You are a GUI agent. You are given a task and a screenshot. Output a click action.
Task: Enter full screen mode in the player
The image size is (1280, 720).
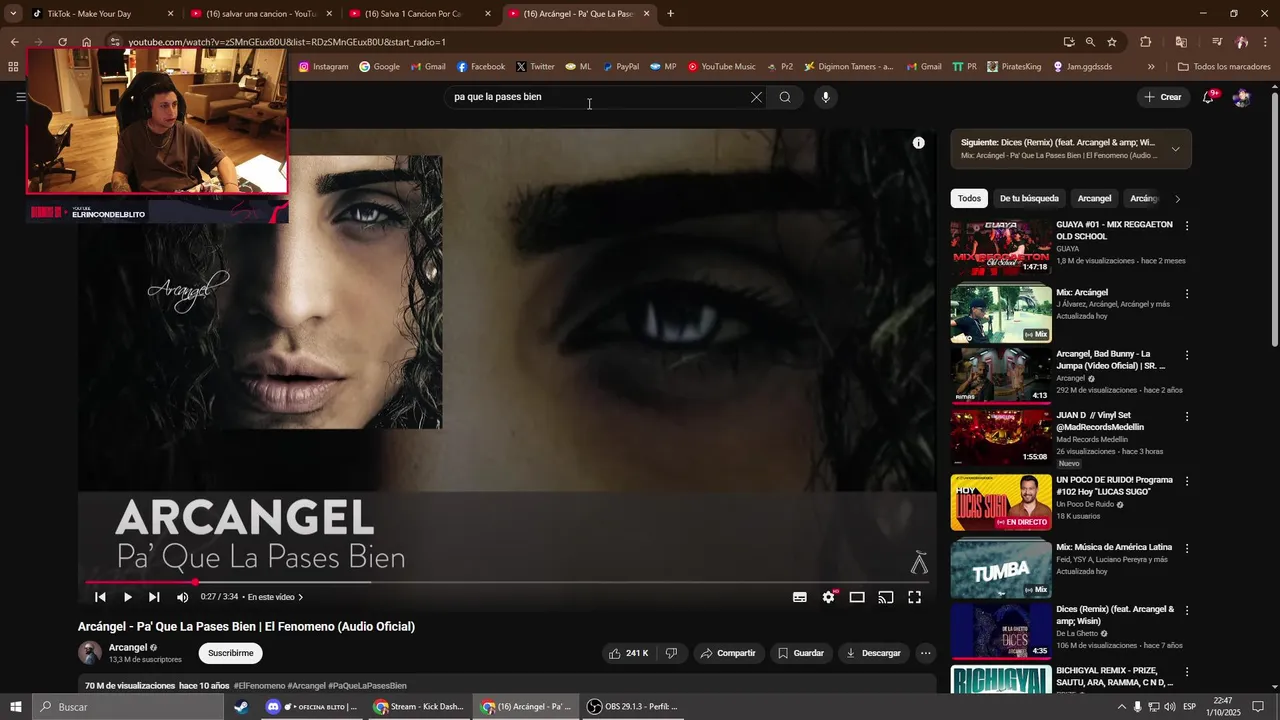[914, 597]
